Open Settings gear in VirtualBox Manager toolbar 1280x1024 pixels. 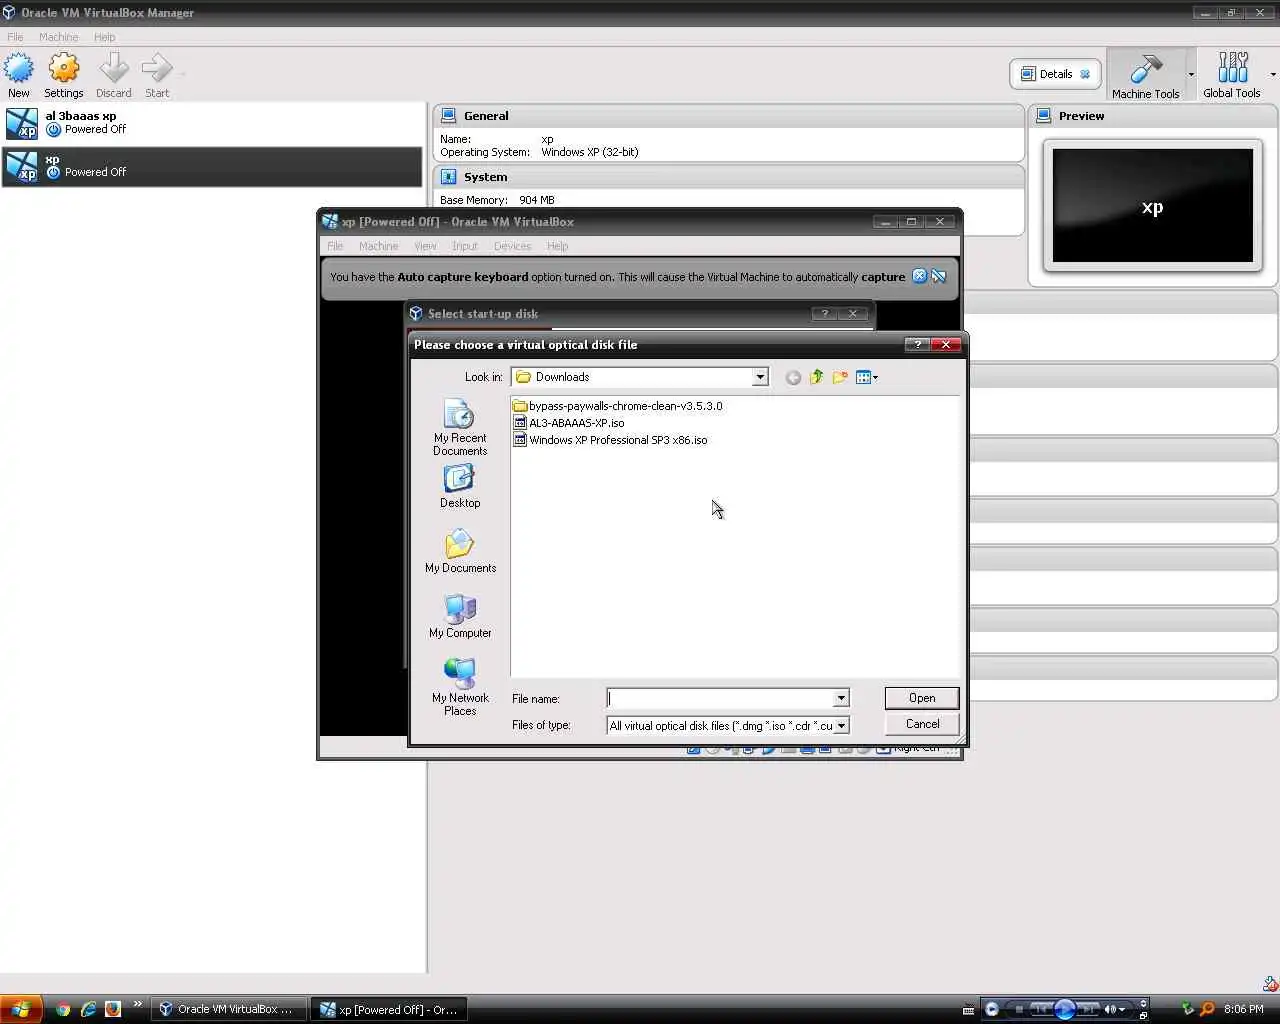click(x=64, y=69)
